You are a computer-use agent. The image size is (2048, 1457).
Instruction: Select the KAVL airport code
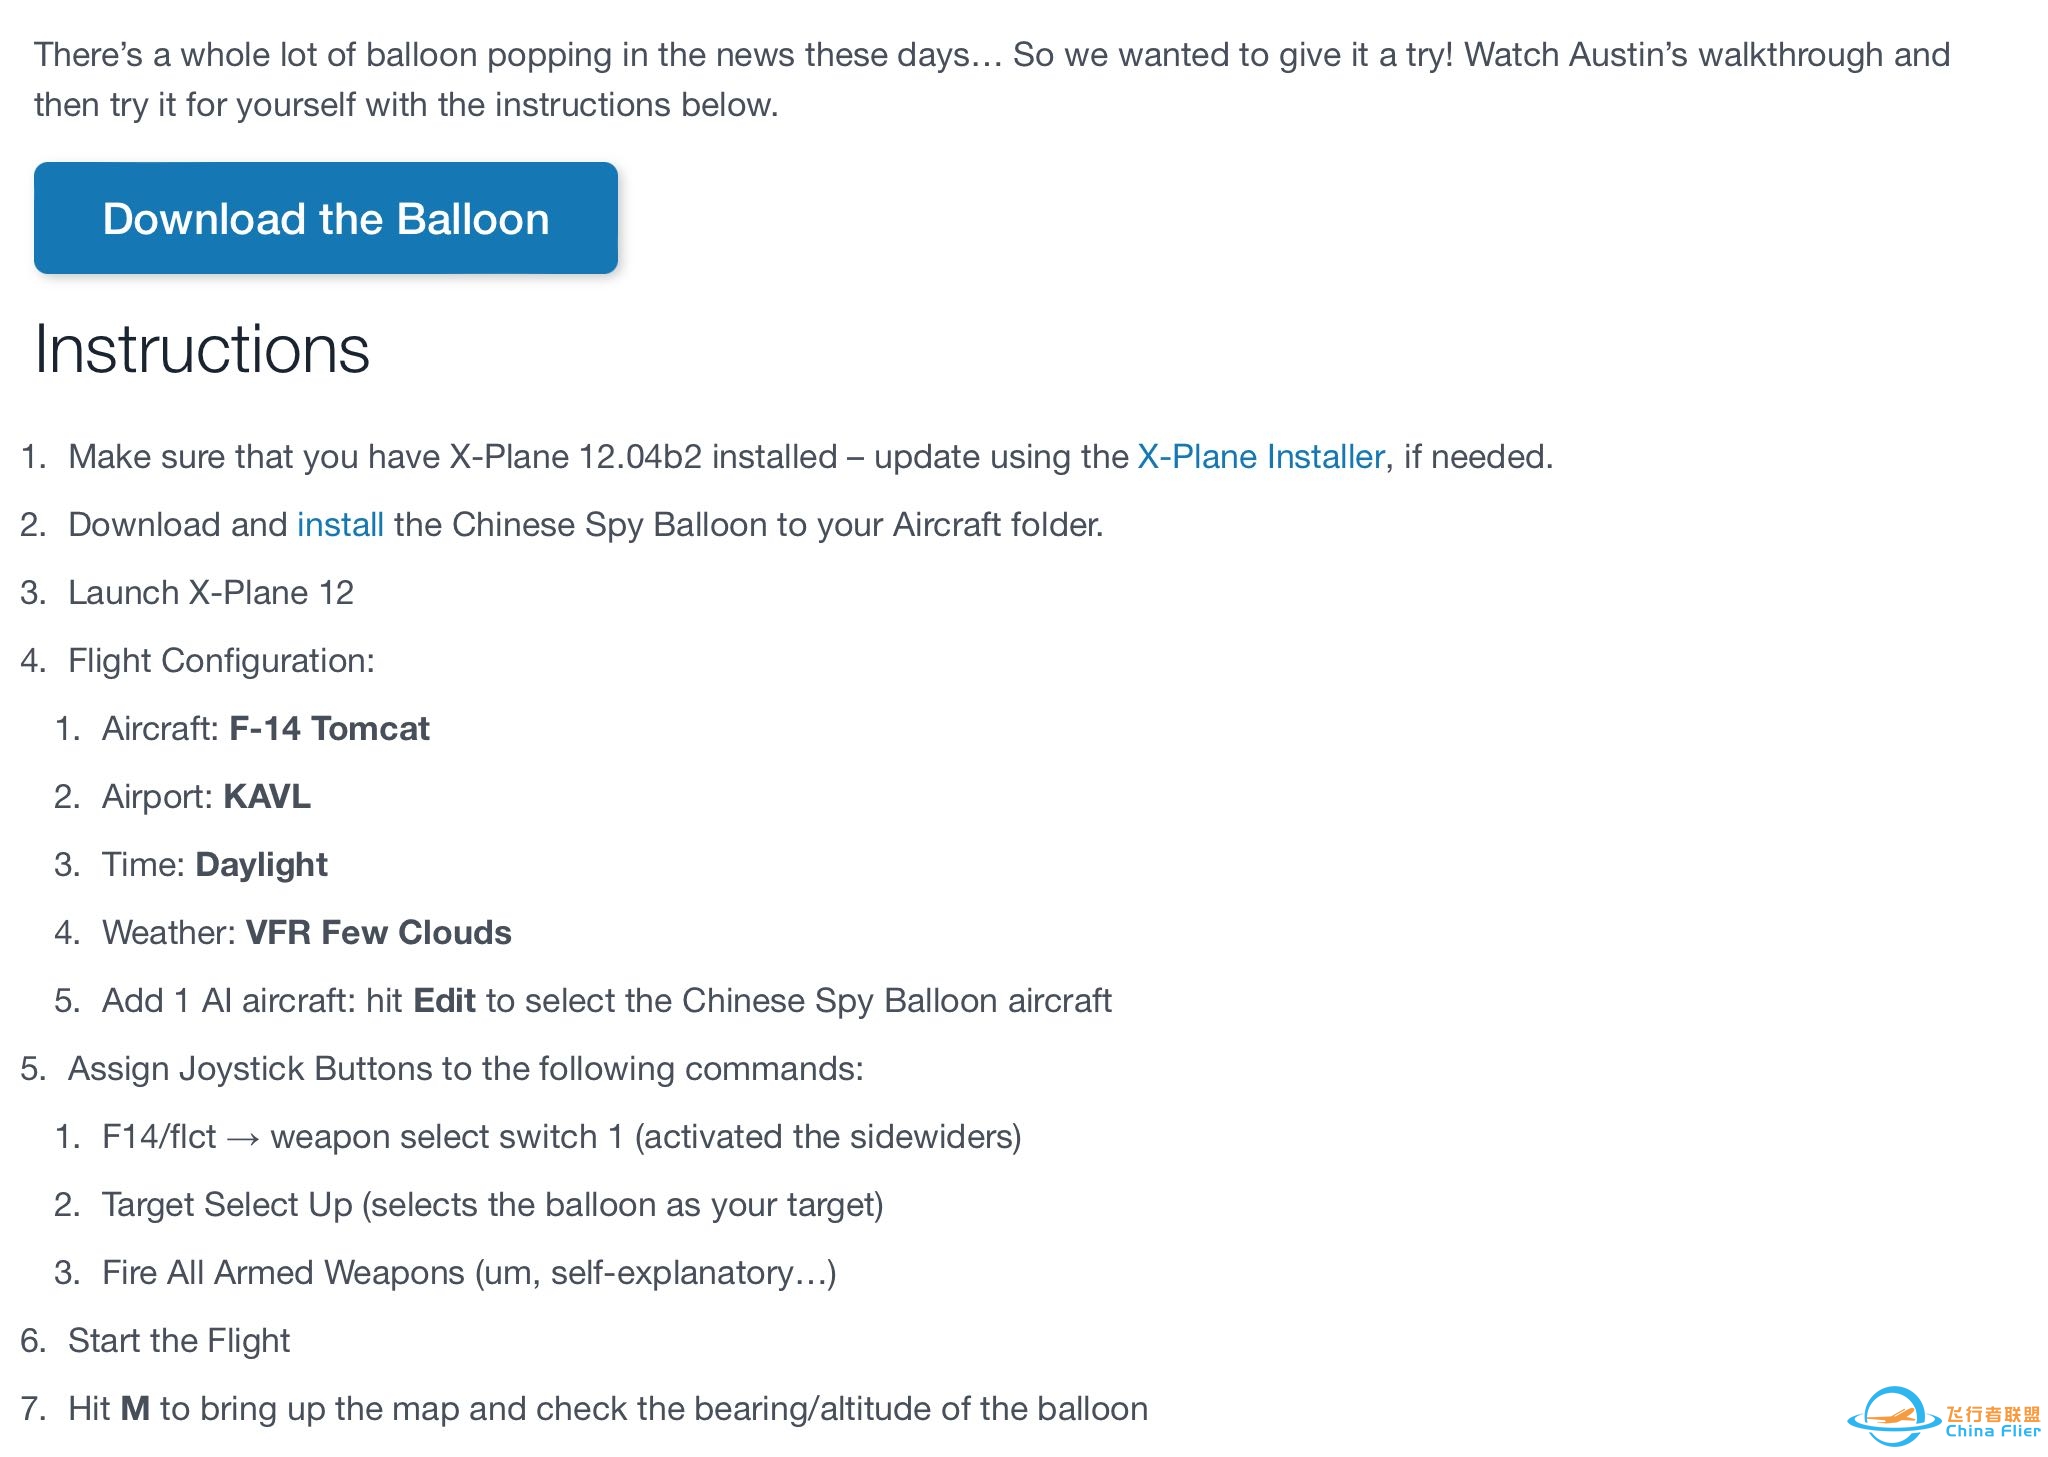267,797
